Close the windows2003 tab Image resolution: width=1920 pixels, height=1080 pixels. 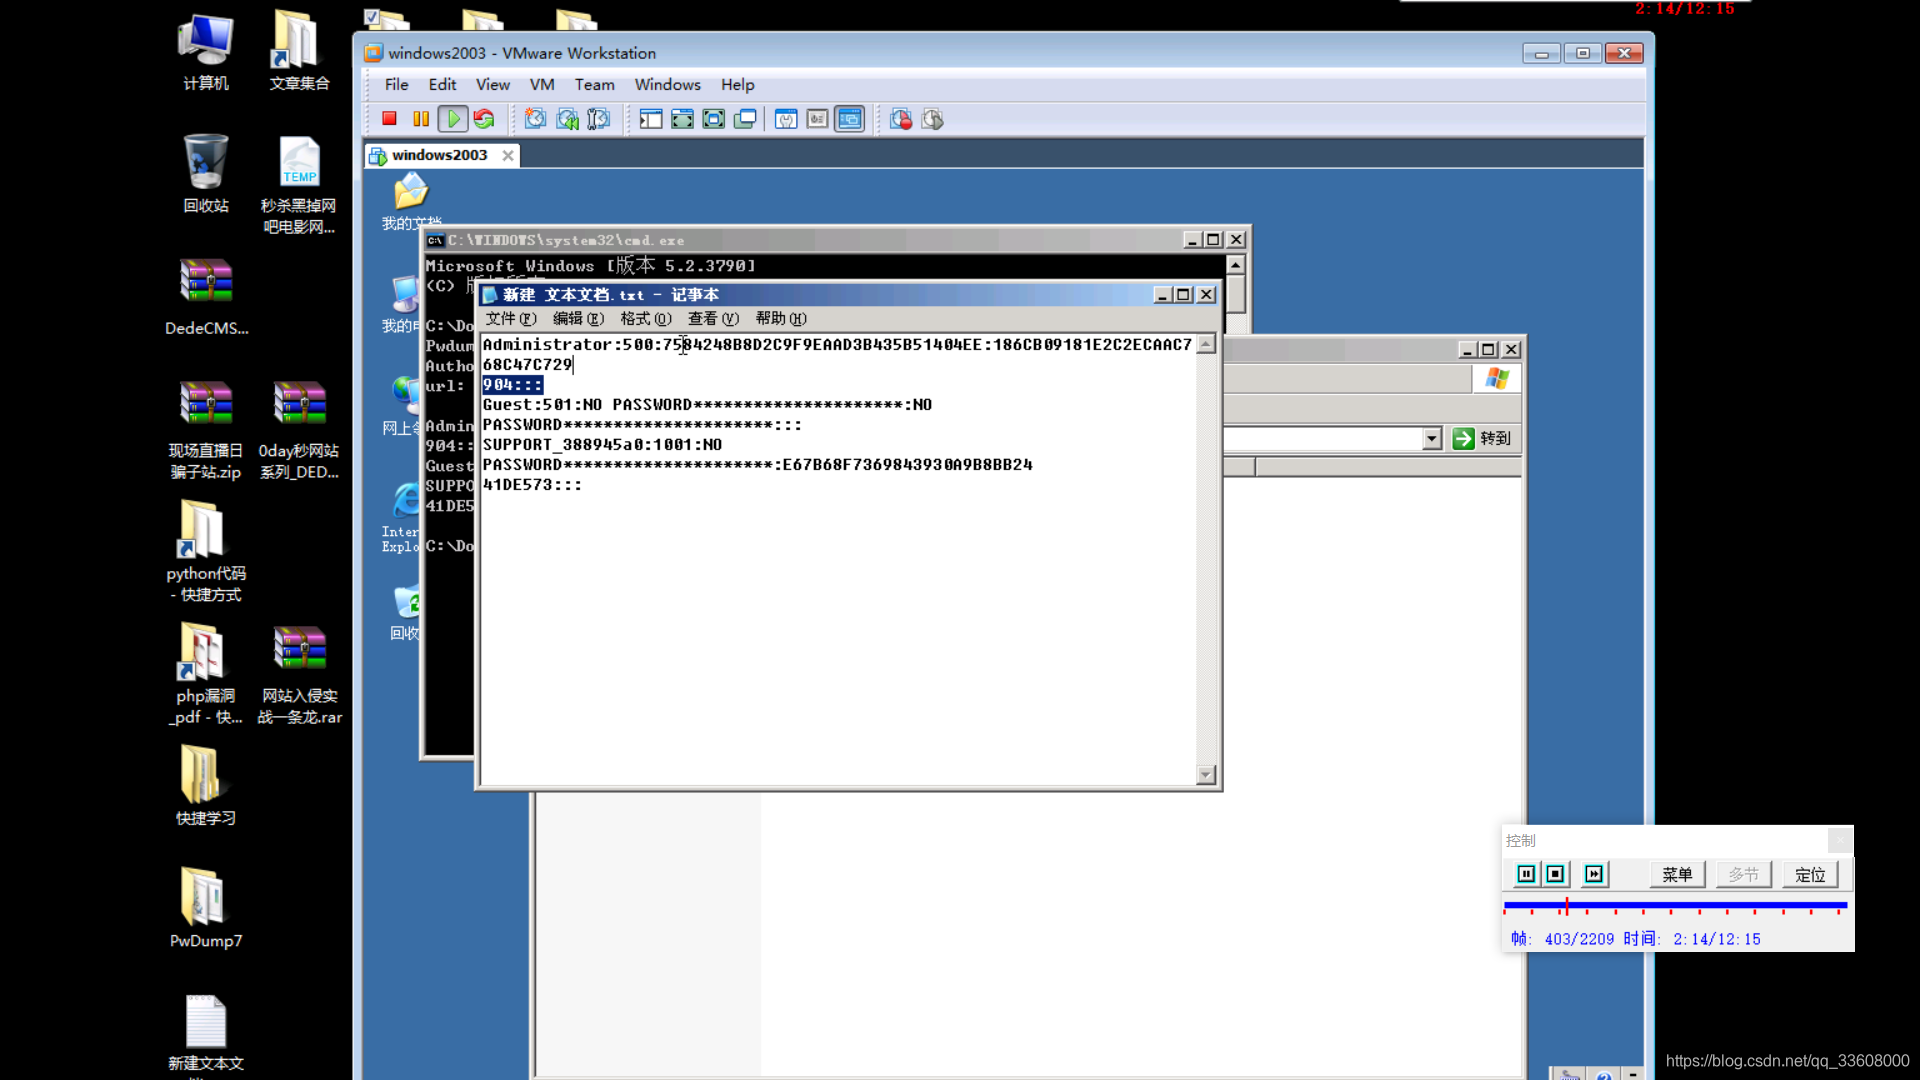point(508,155)
